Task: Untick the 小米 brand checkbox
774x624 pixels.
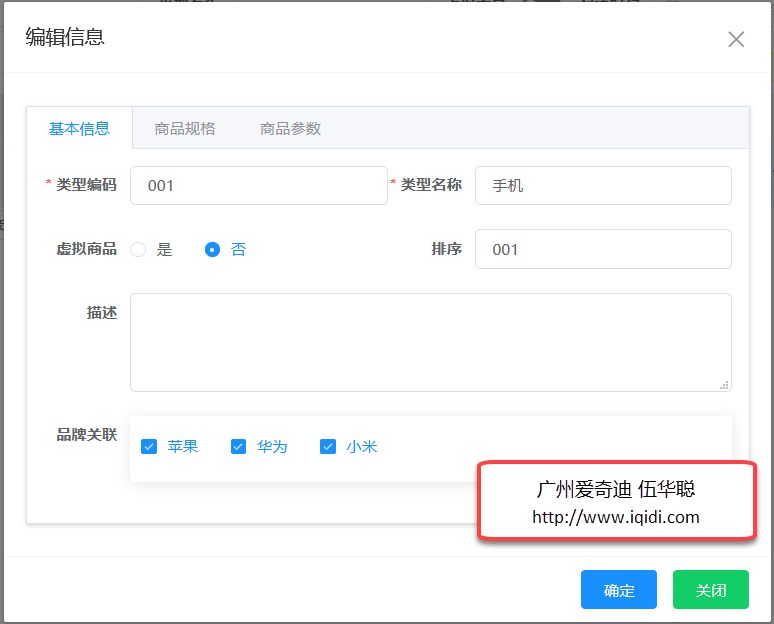Action: 328,447
